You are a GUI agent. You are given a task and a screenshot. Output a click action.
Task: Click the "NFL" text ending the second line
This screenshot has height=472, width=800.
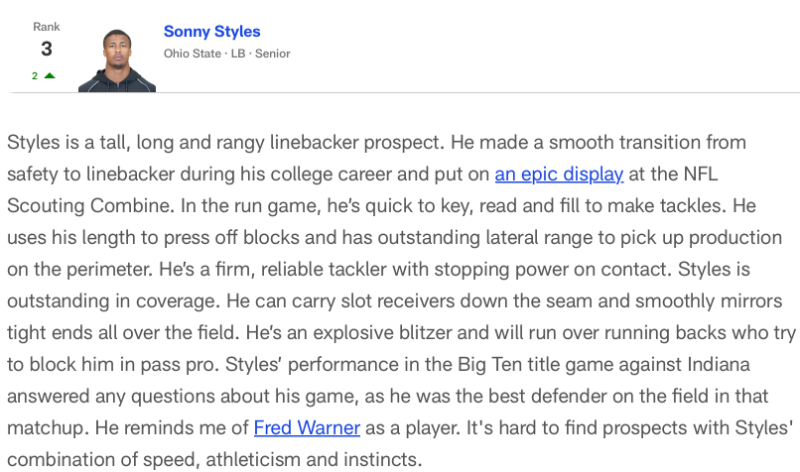(x=701, y=174)
